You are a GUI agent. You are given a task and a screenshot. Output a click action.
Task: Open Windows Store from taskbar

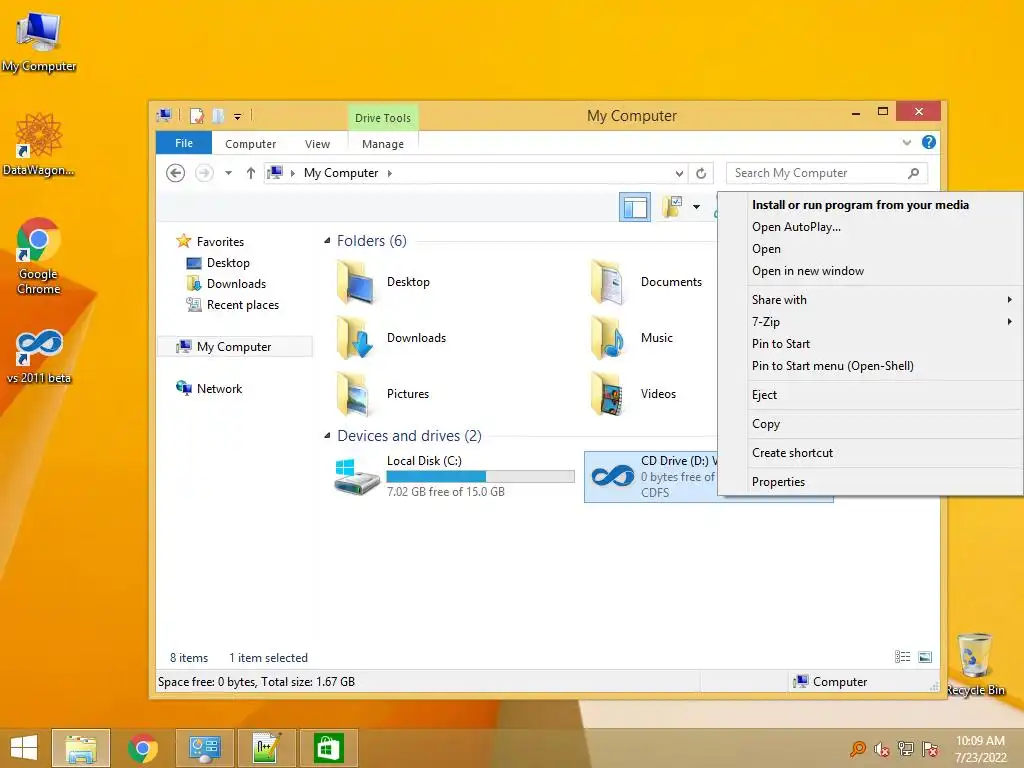328,748
